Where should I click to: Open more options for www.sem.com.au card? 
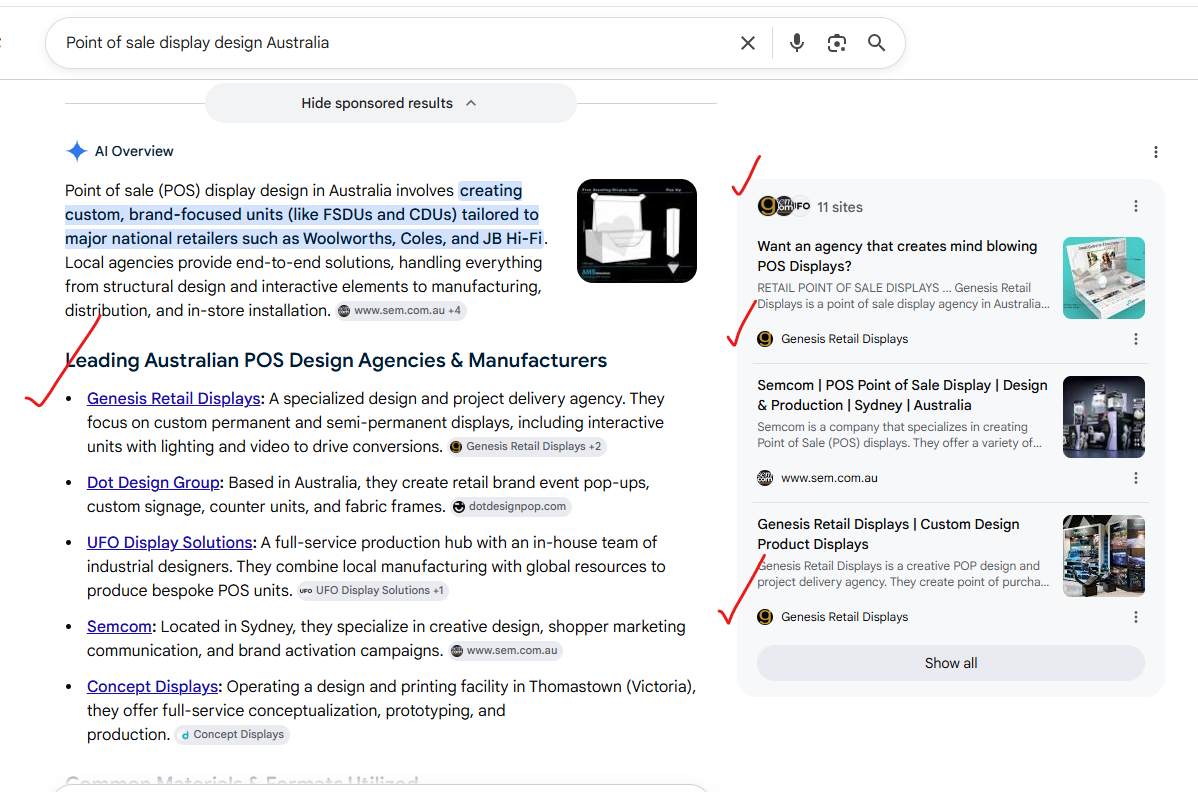[1135, 478]
